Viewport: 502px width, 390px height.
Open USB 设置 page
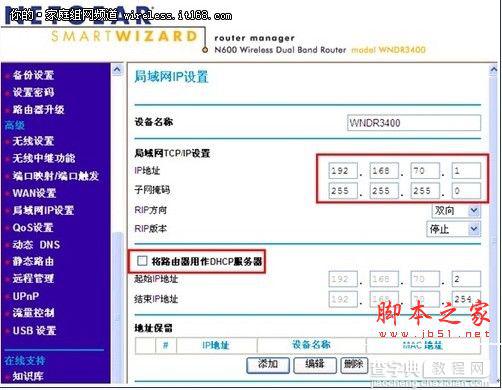[x=34, y=331]
